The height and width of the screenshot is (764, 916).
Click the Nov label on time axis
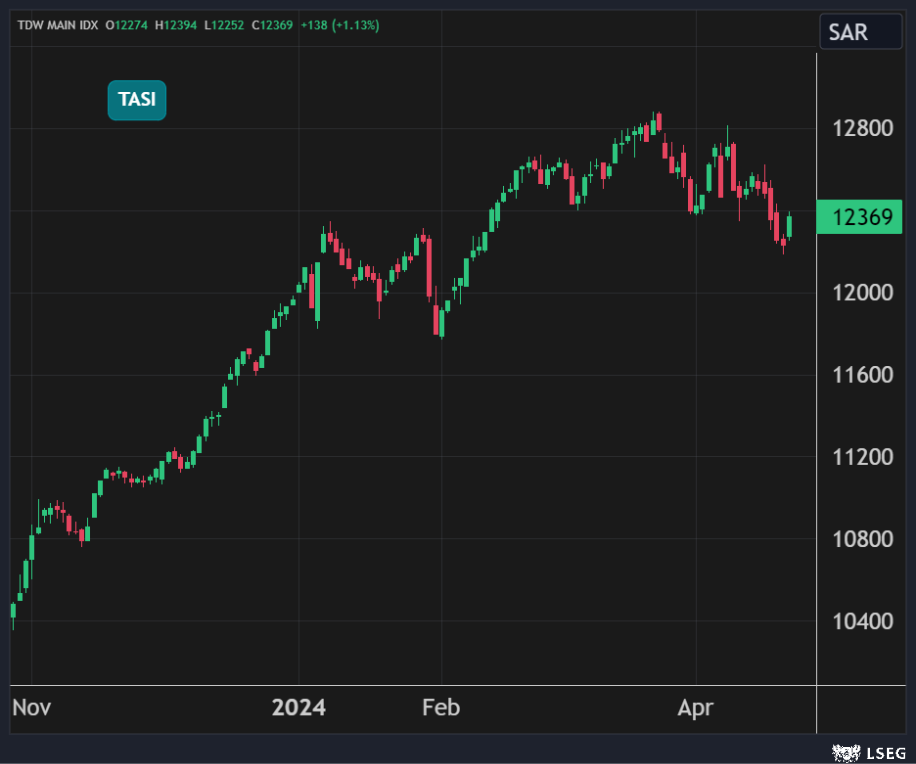(x=31, y=708)
